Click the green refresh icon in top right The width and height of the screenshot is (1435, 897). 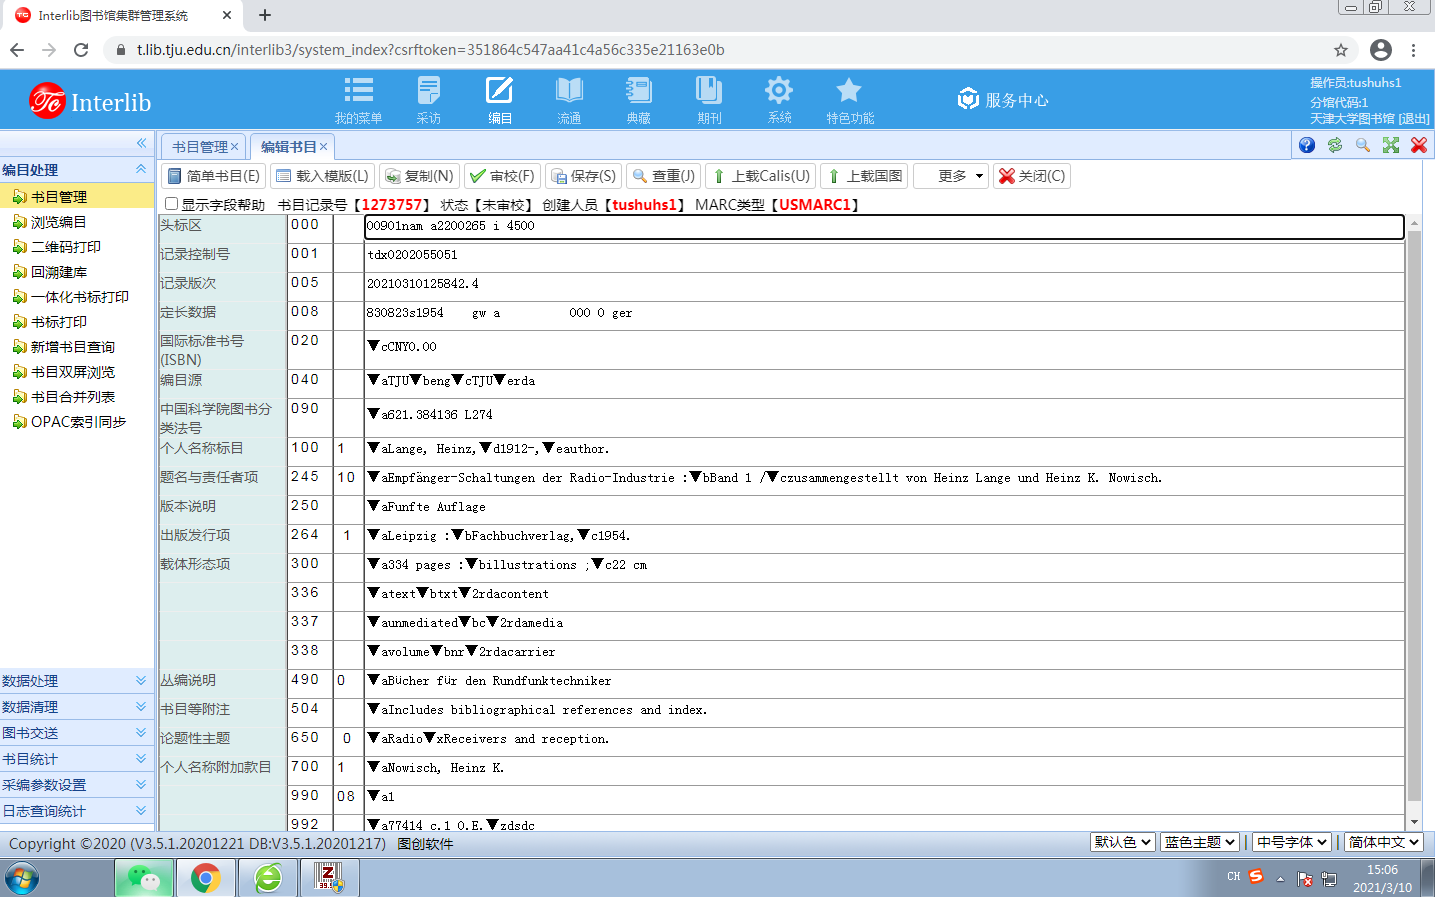click(x=1335, y=145)
